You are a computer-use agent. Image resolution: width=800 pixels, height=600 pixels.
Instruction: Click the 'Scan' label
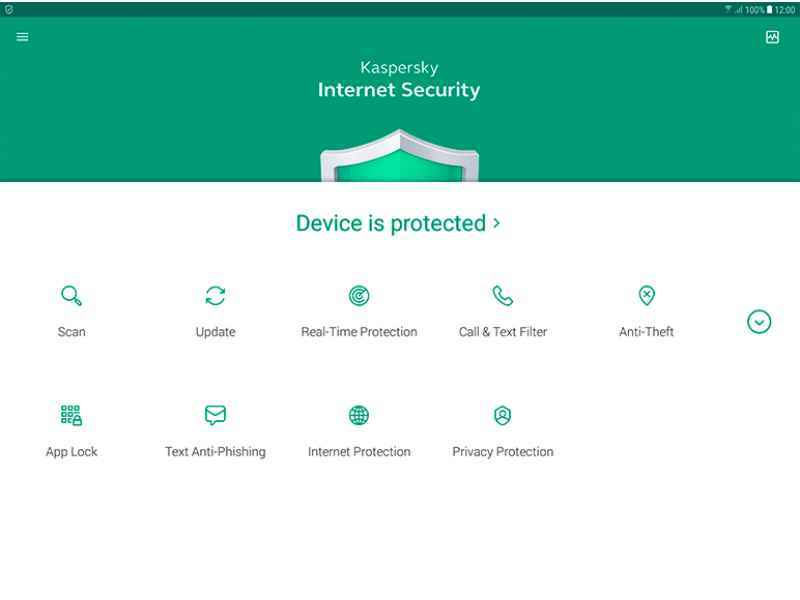pyautogui.click(x=71, y=332)
